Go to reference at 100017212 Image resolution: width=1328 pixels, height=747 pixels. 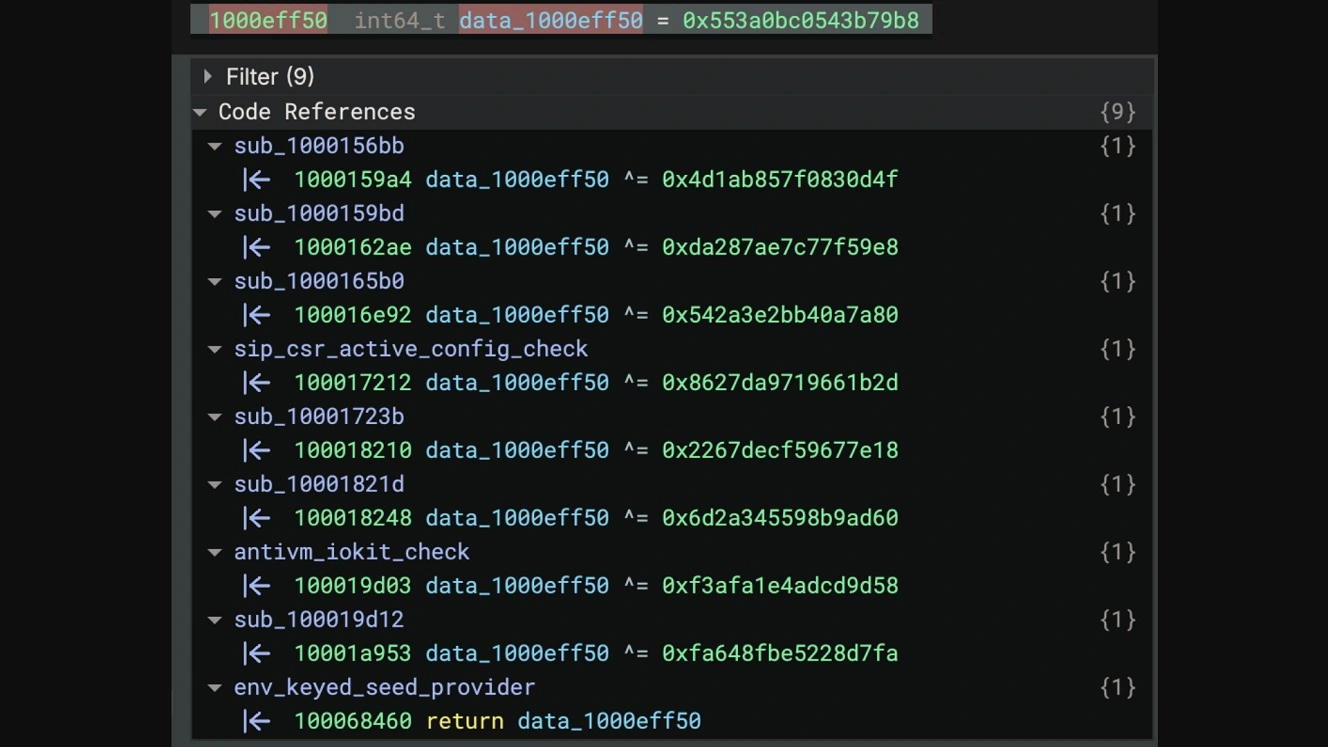click(x=352, y=383)
